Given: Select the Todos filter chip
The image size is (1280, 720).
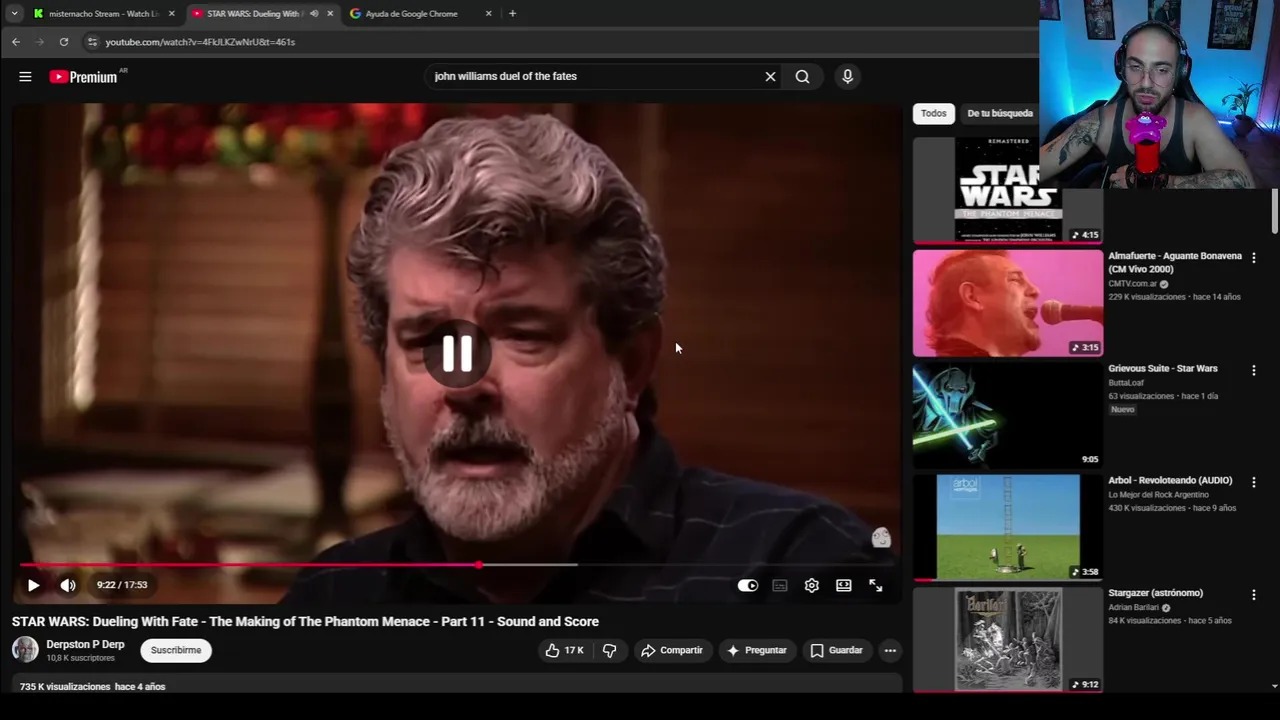Looking at the screenshot, I should [x=933, y=113].
